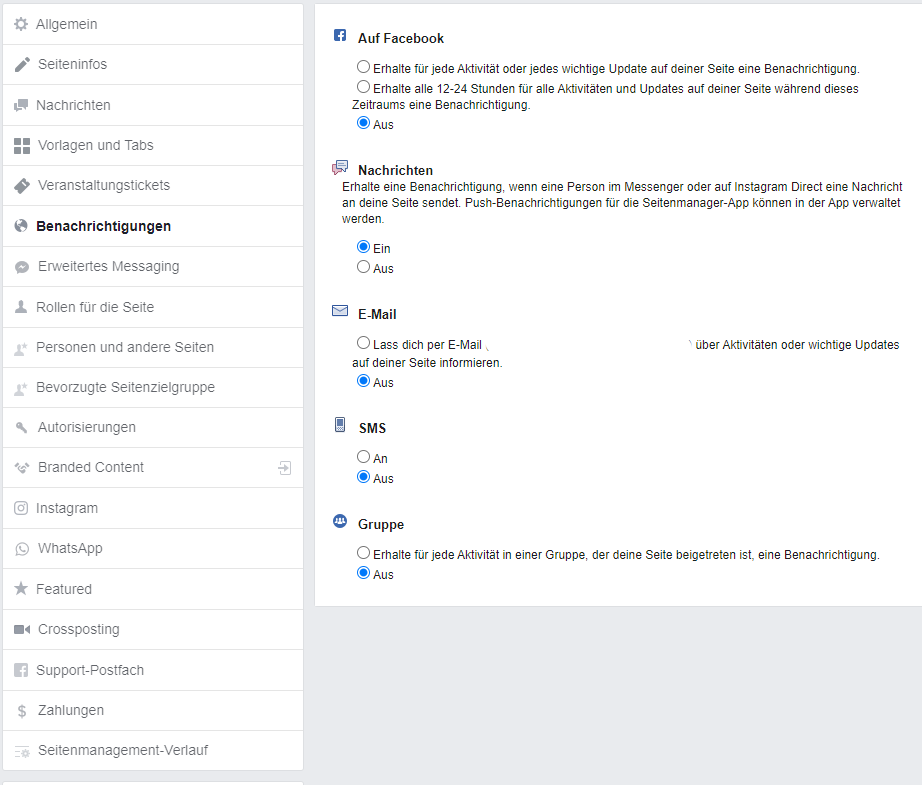Click the phone icon next to SMS heading
This screenshot has width=922, height=785.
click(x=340, y=425)
